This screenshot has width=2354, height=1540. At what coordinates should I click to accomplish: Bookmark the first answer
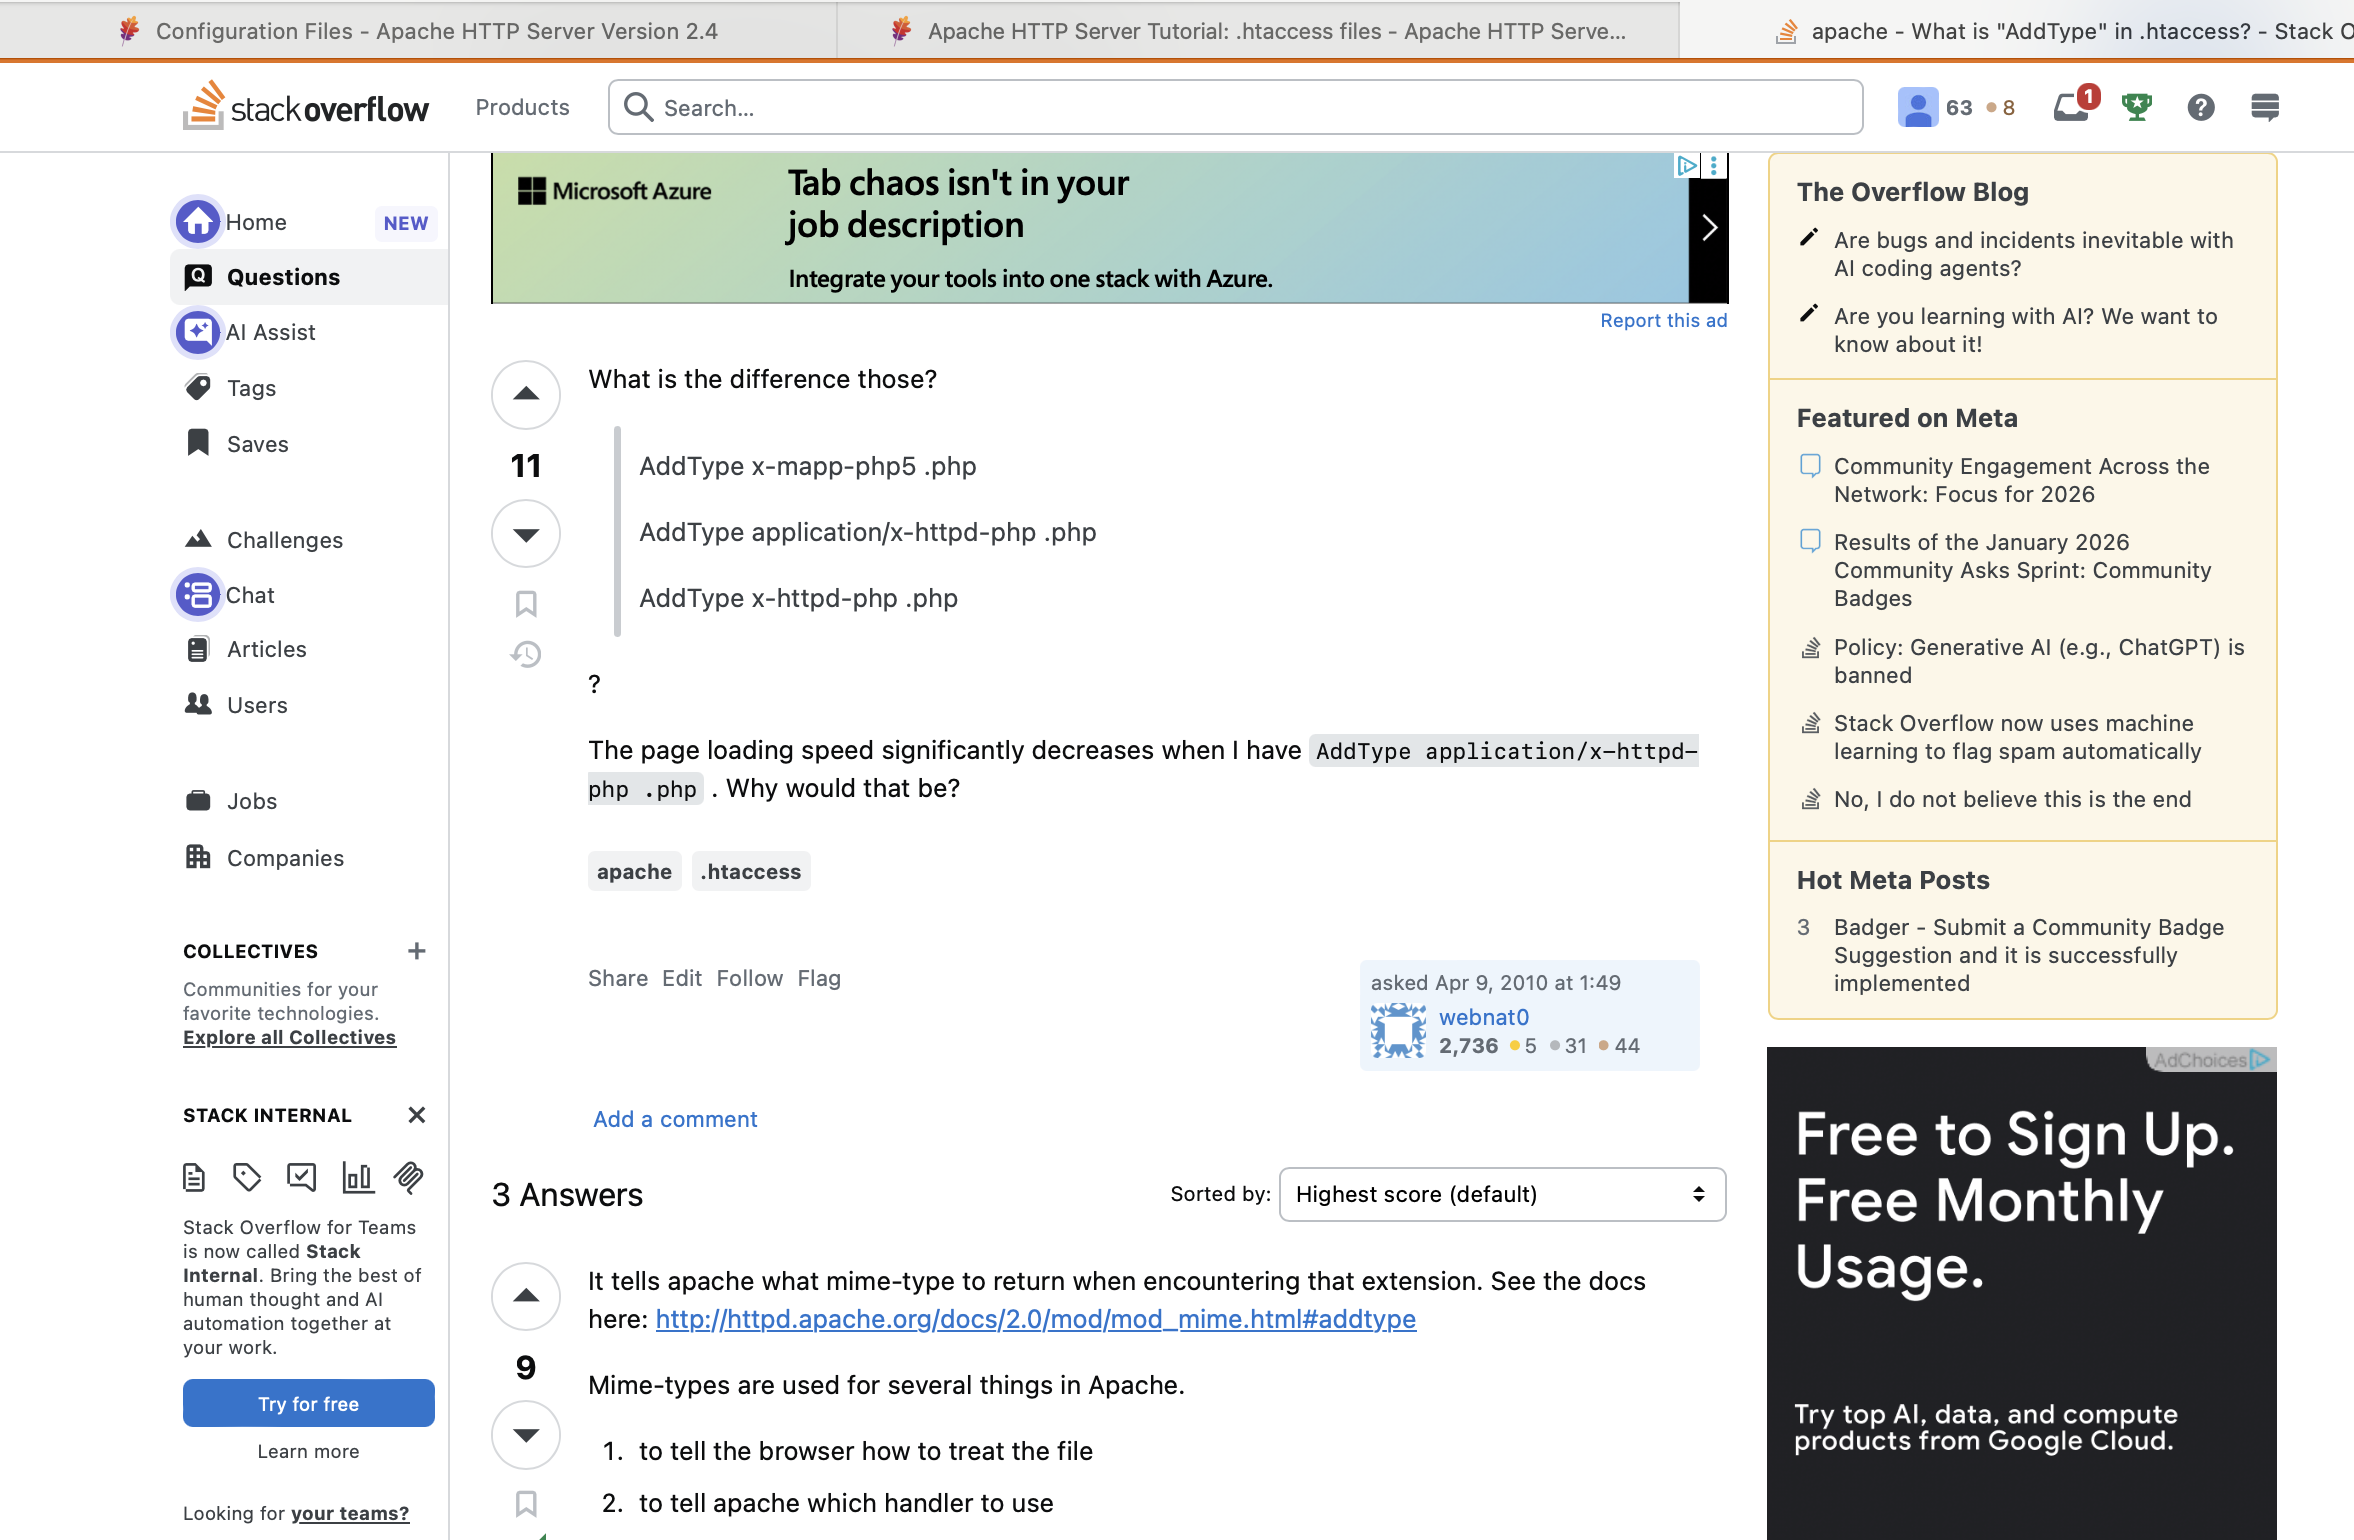(526, 1503)
